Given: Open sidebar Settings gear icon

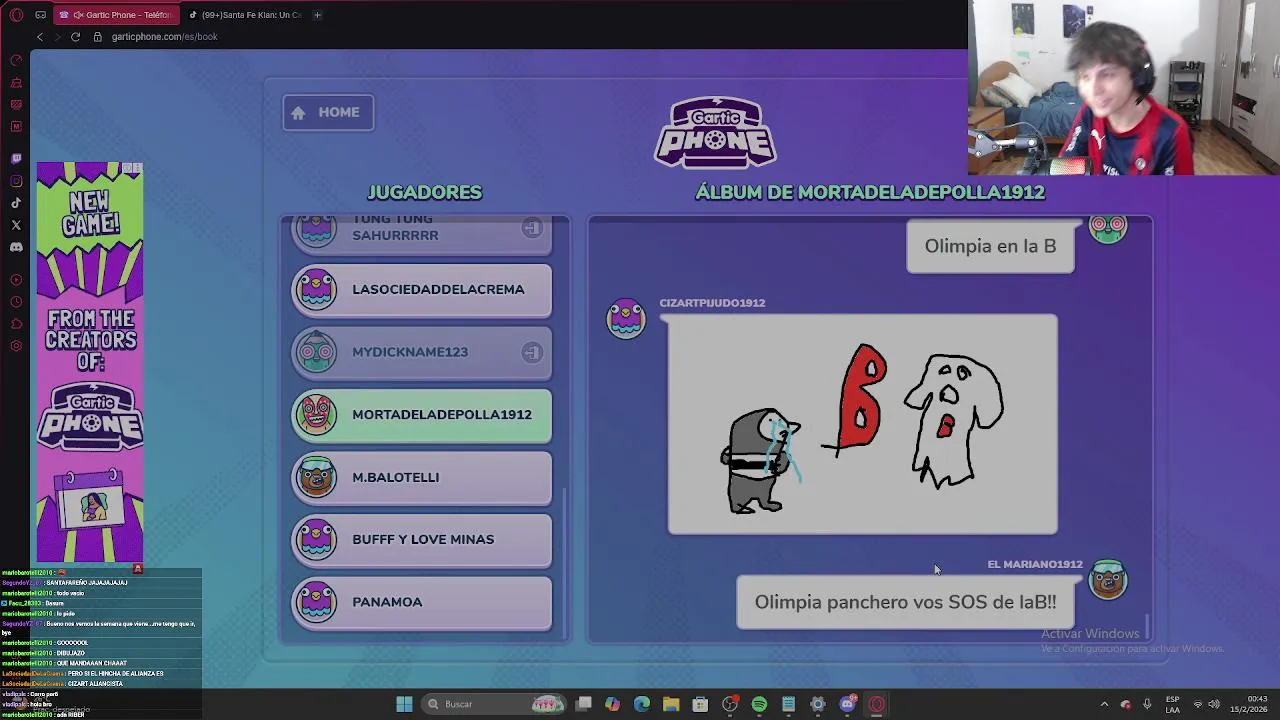Looking at the screenshot, I should point(16,346).
